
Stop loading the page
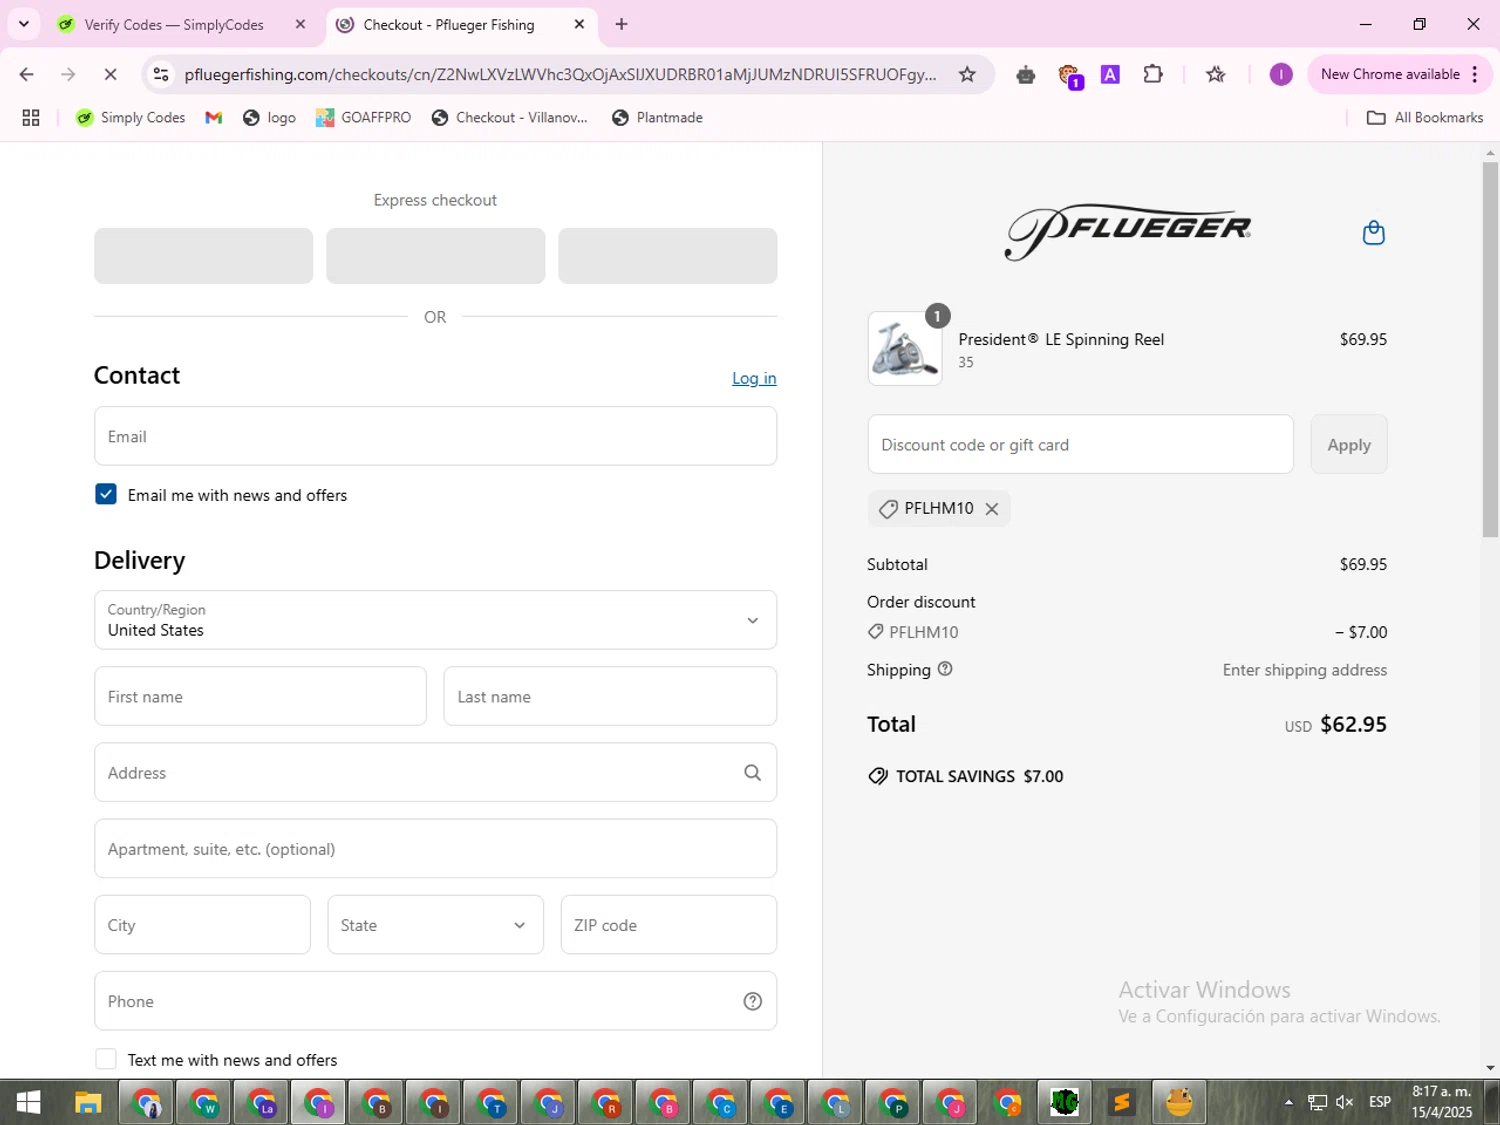coord(110,74)
